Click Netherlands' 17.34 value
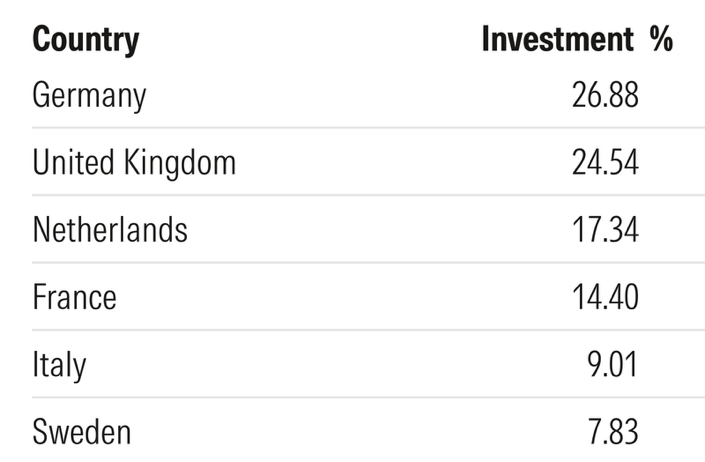The image size is (705, 462). pos(605,230)
